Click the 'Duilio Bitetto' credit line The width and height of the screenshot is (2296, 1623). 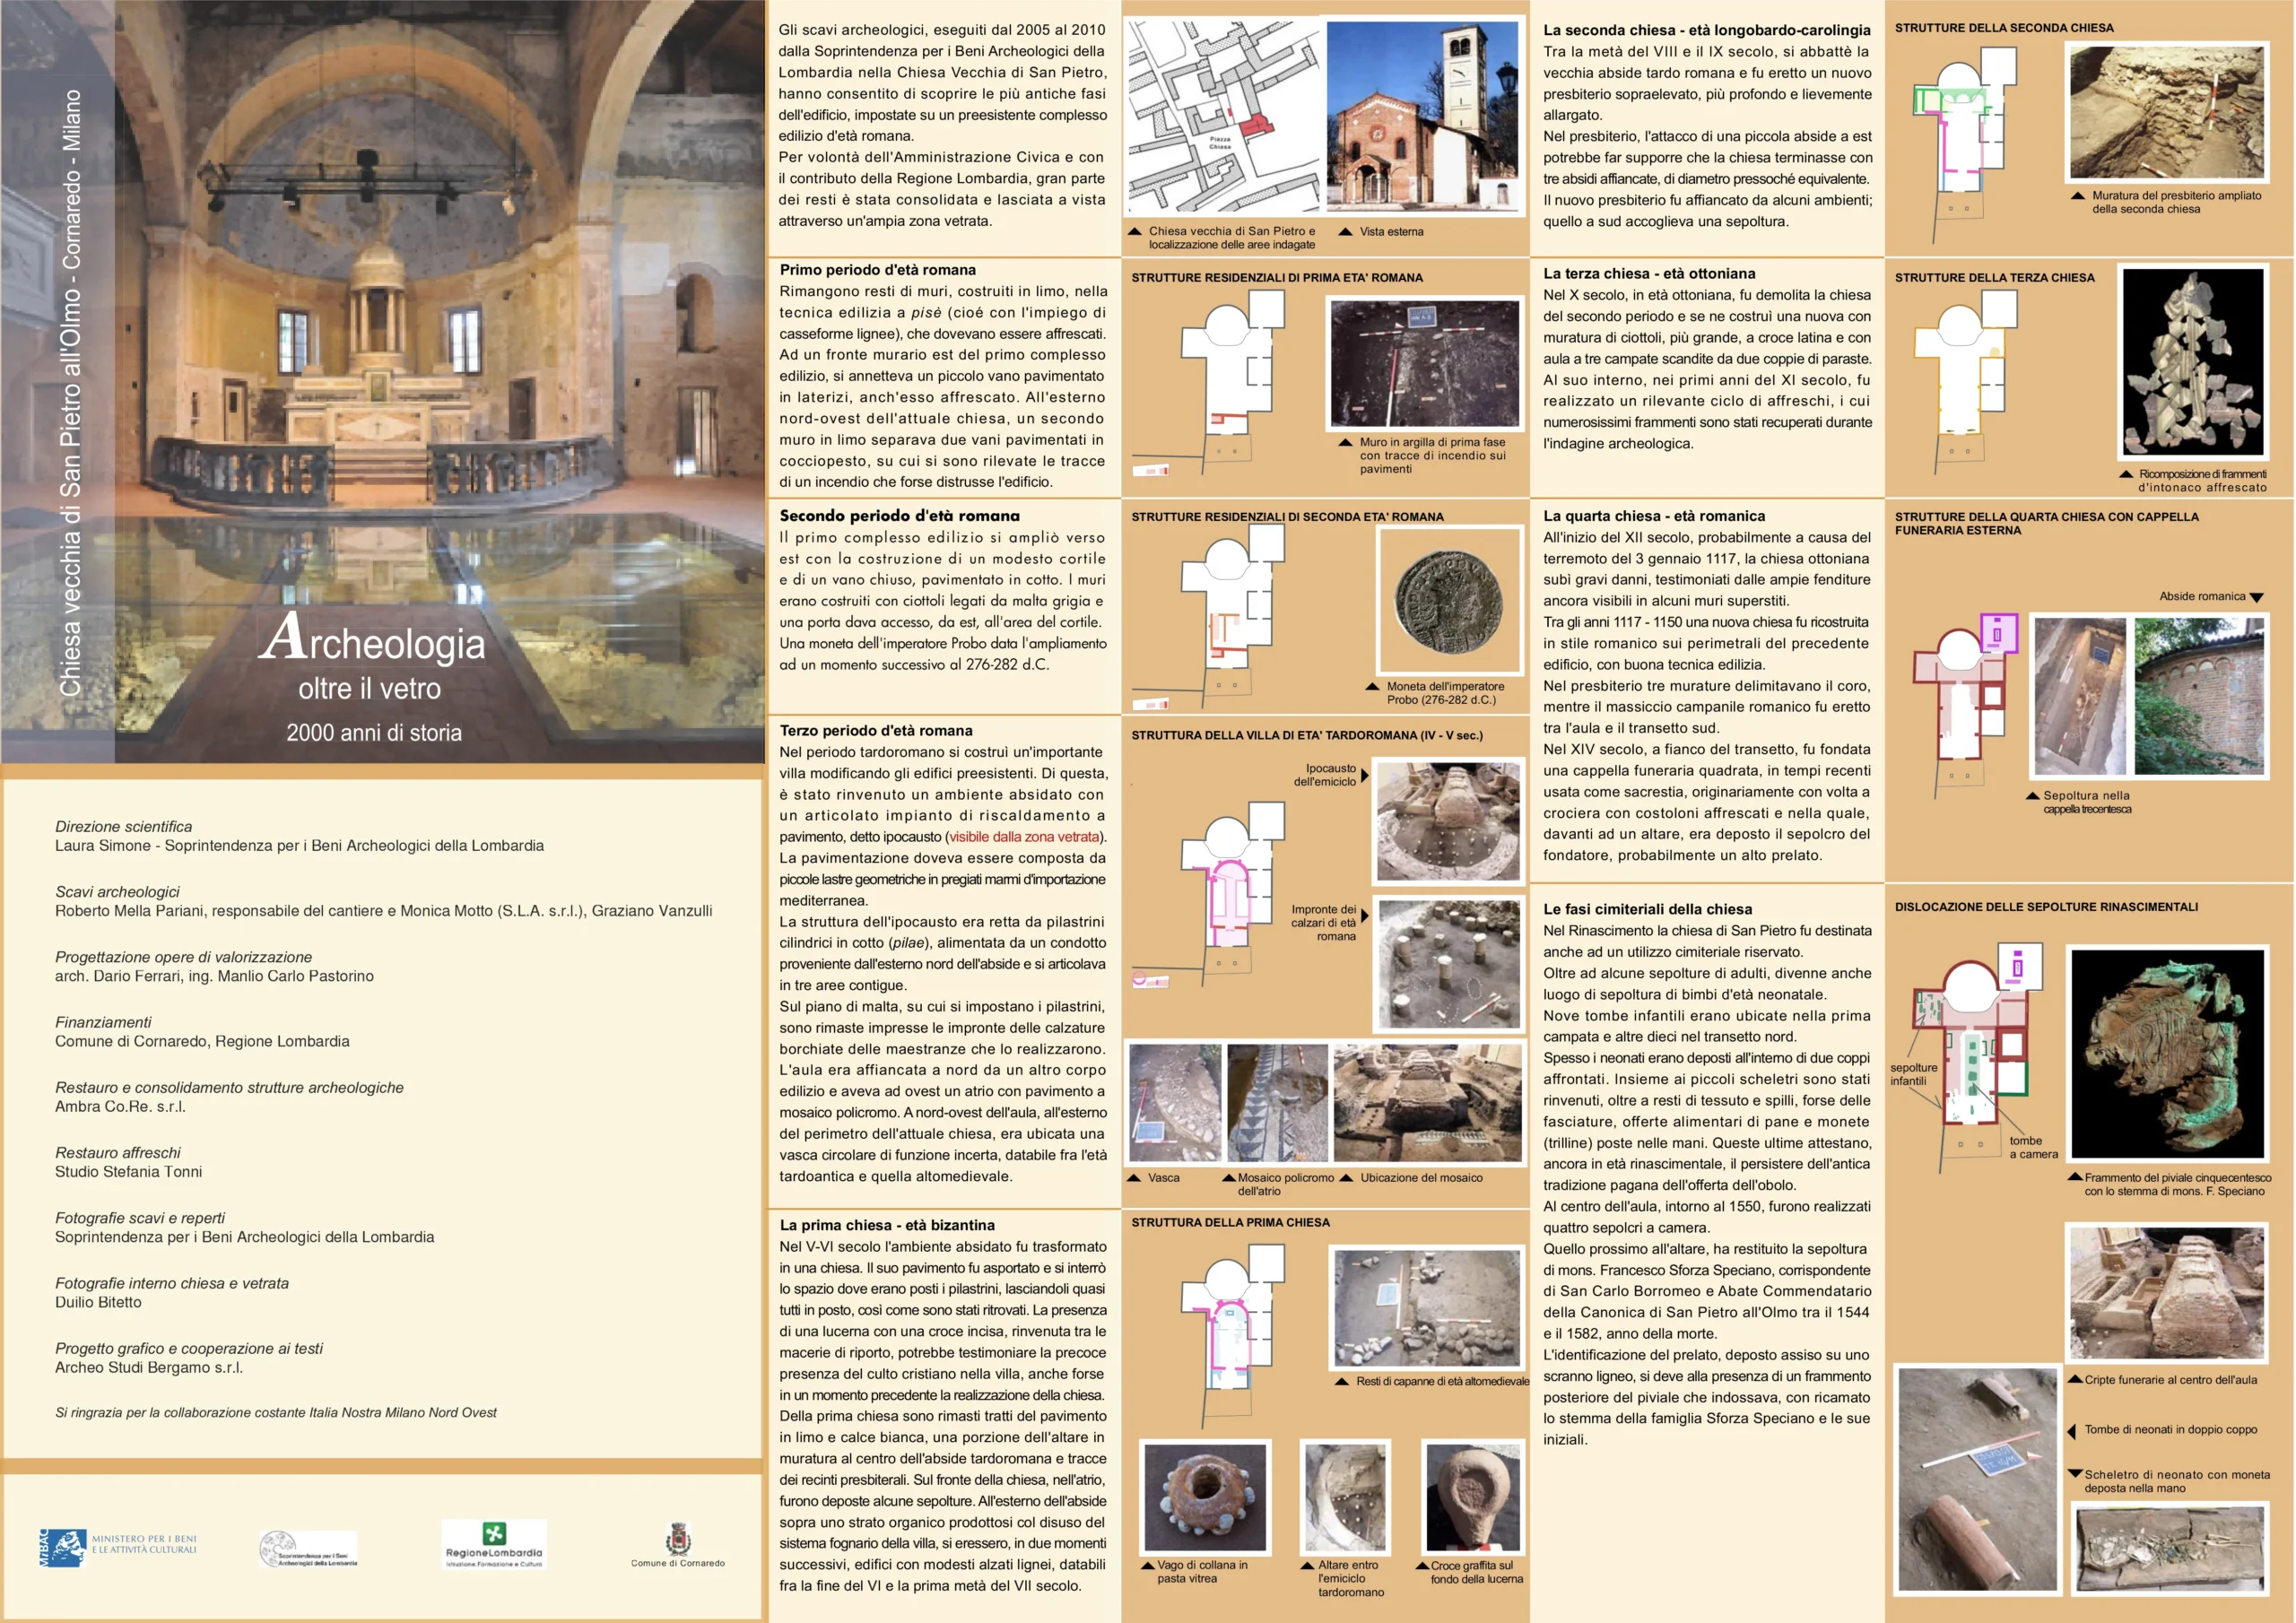tap(99, 1302)
